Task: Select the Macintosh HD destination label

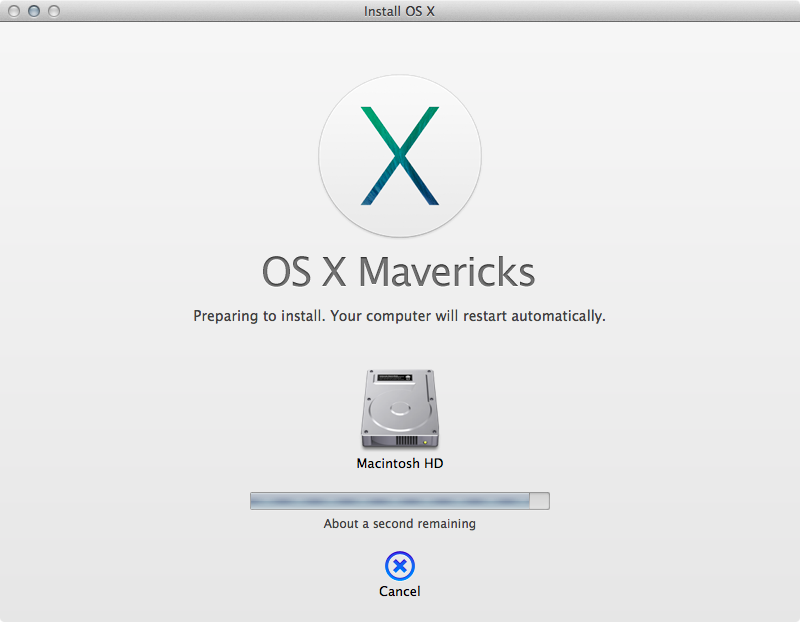Action: (x=400, y=463)
